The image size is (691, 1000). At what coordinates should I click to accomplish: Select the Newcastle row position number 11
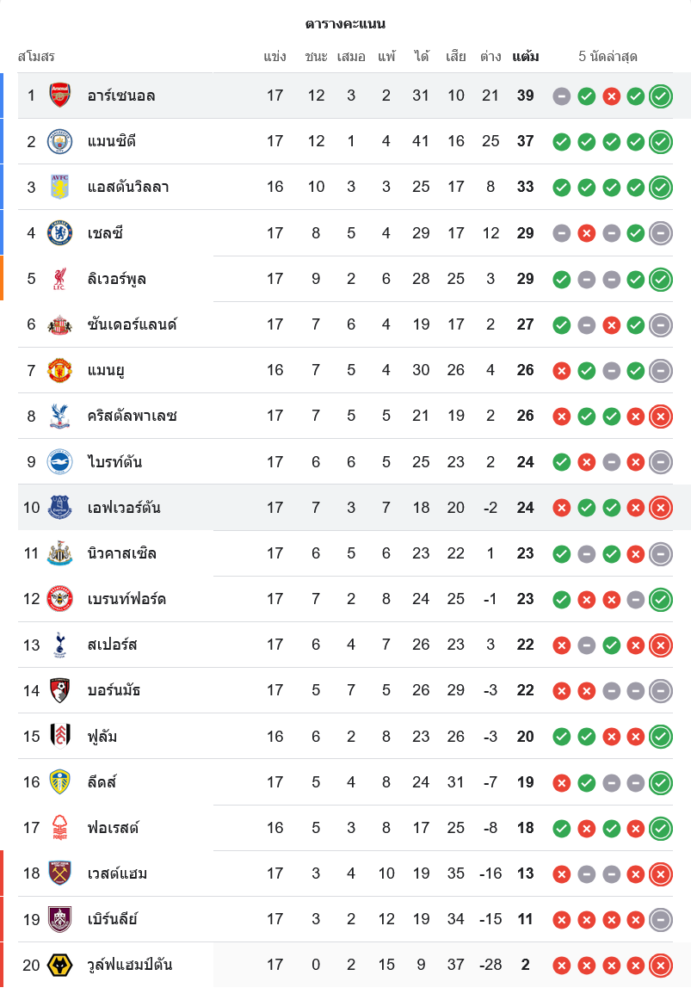[31, 553]
